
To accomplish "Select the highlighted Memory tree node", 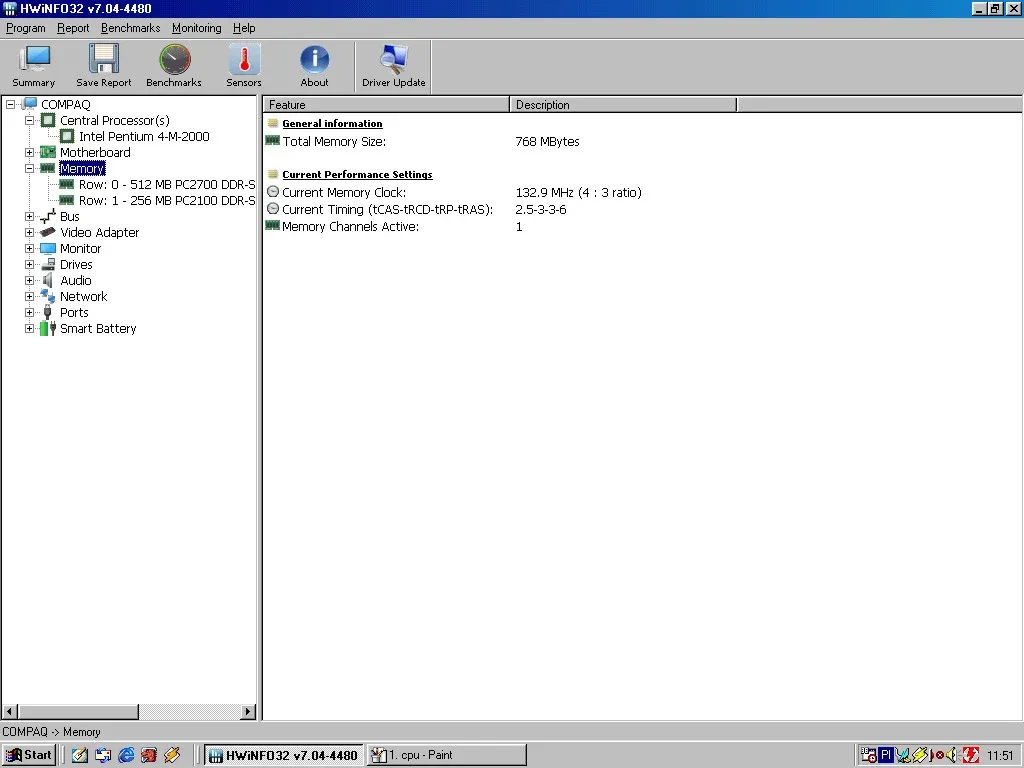I will pyautogui.click(x=82, y=168).
